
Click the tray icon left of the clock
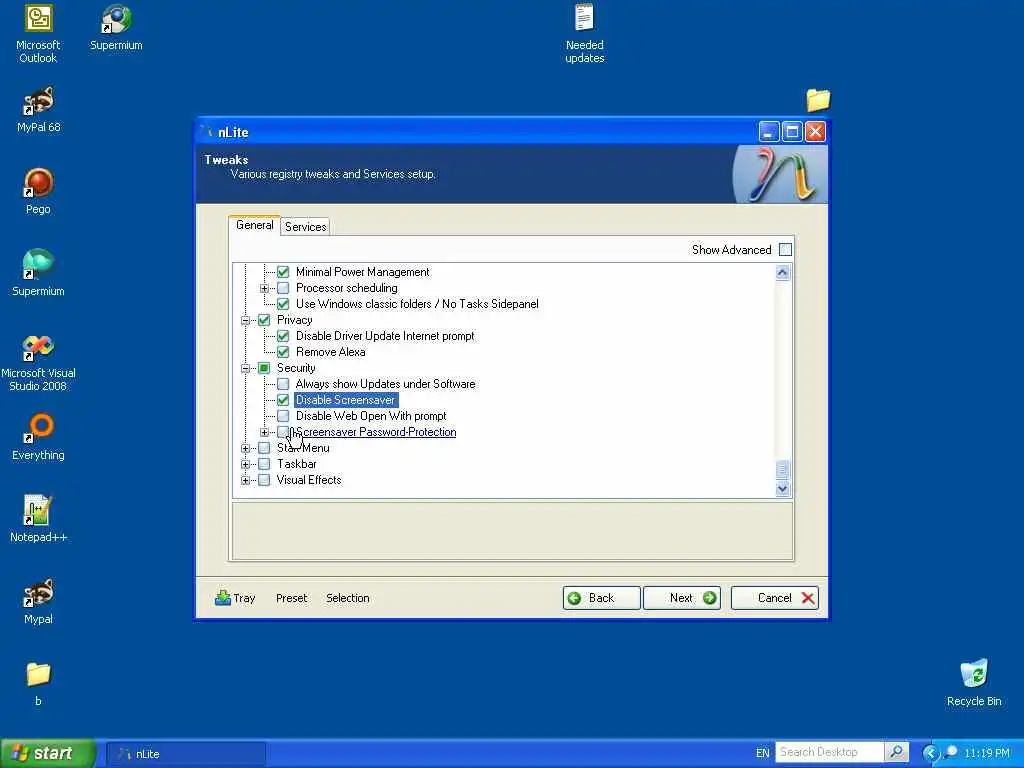click(951, 752)
